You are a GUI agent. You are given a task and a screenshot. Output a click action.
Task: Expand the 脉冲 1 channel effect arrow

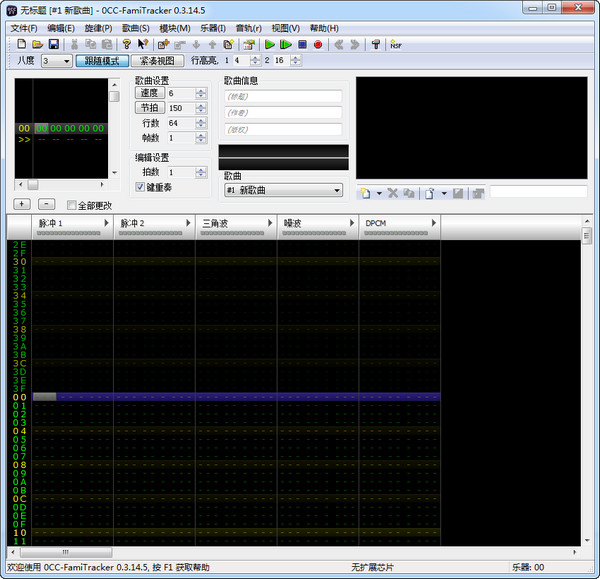click(106, 222)
